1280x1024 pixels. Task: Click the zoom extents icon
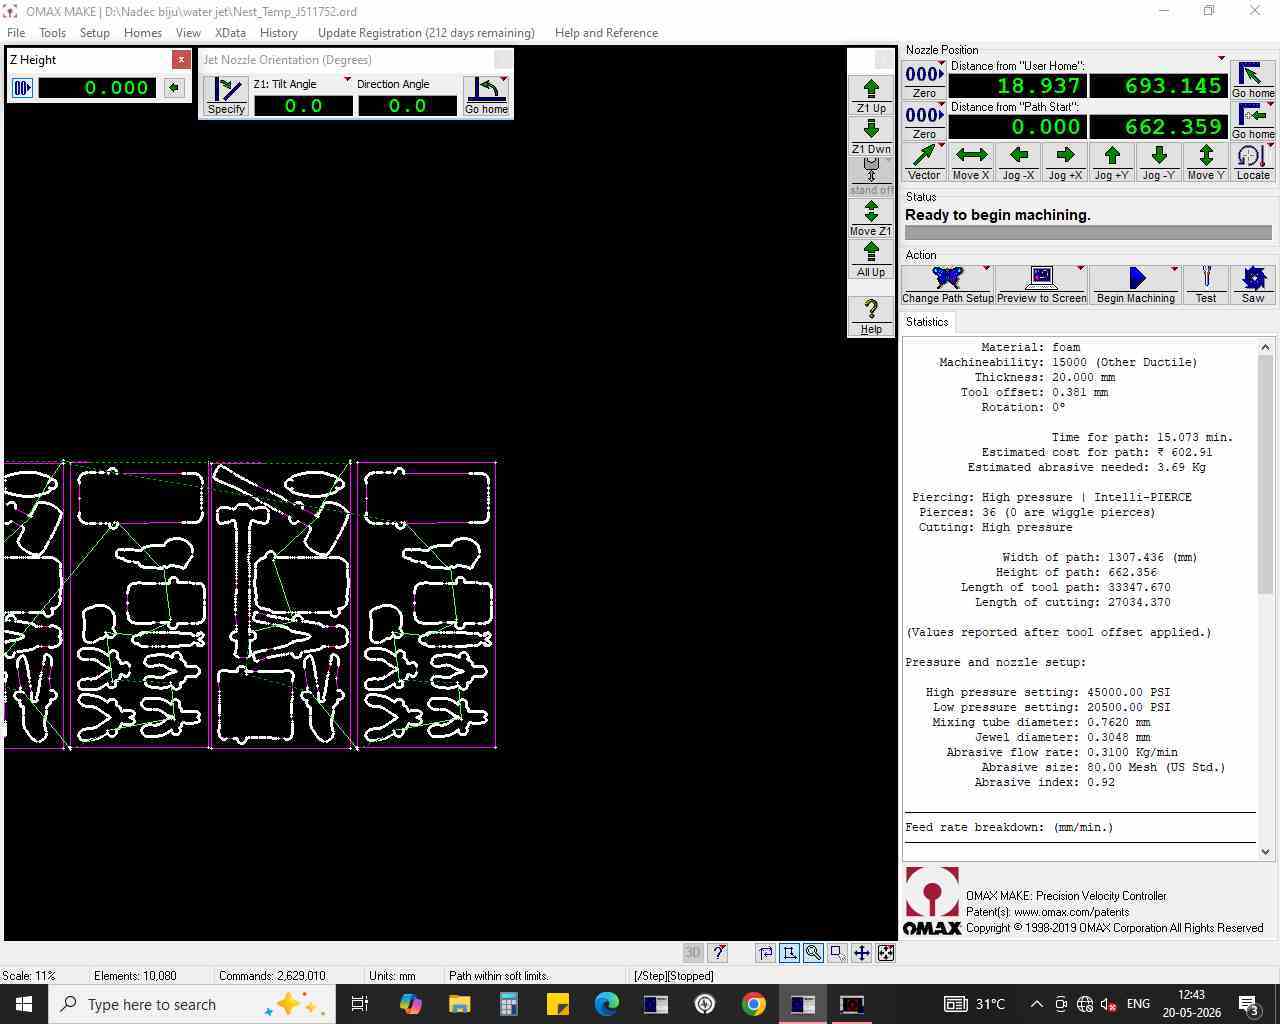tap(790, 953)
